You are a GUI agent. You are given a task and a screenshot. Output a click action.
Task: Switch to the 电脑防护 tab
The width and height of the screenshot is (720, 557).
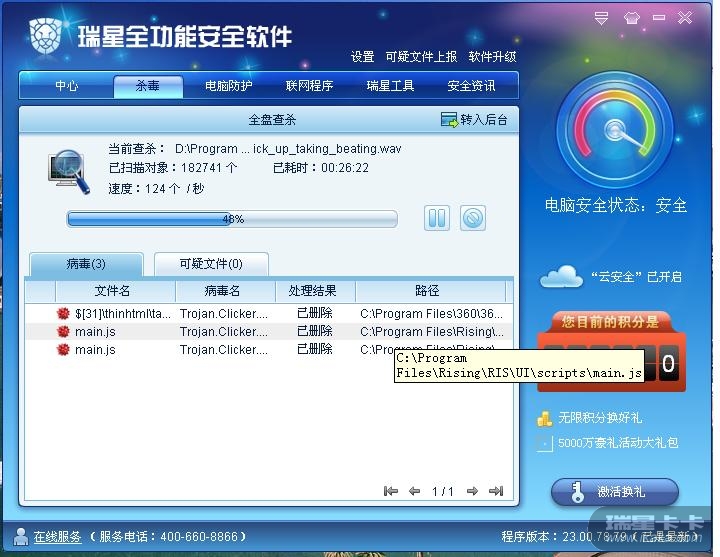[x=228, y=86]
